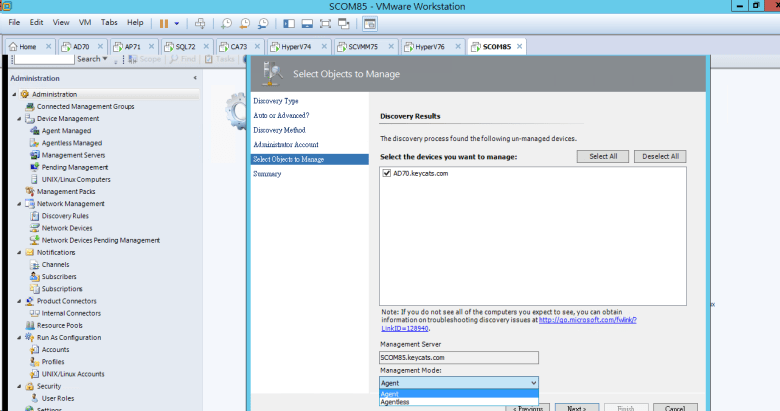This screenshot has height=411, width=780.
Task: Choose Agentless from the Management Mode list
Action: click(397, 402)
